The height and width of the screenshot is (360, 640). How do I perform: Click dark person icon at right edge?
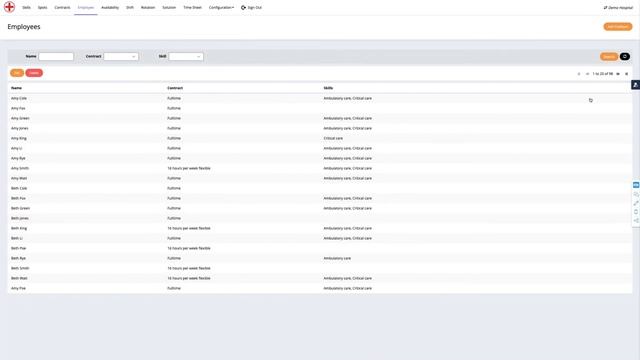coord(636,84)
